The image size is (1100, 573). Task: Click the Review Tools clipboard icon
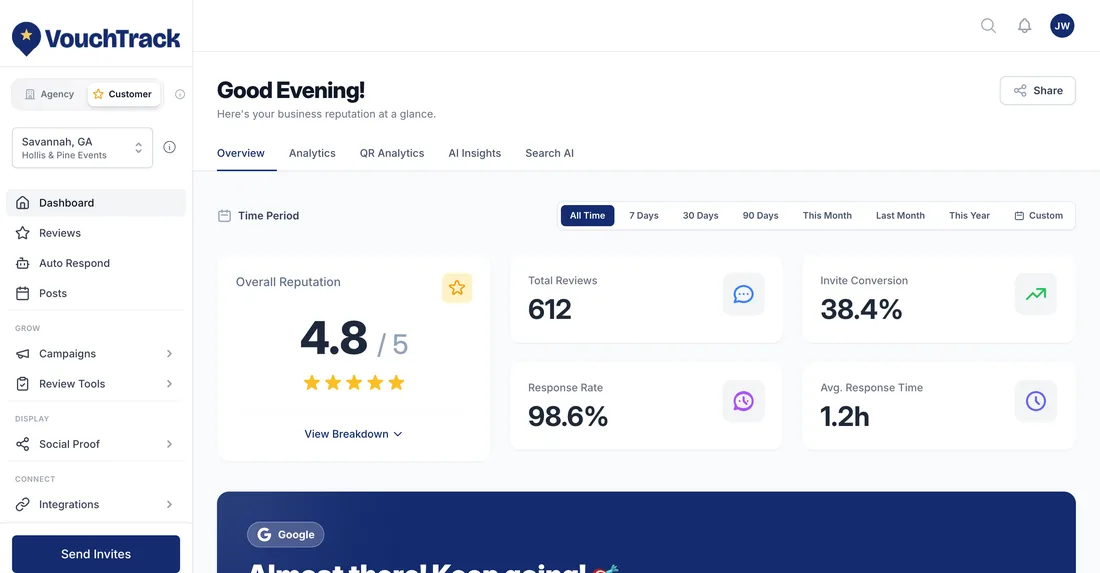pyautogui.click(x=22, y=384)
